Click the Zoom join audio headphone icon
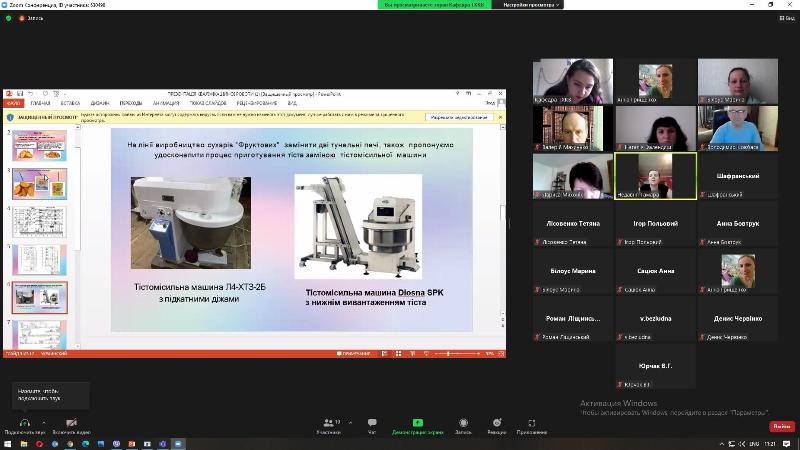Image resolution: width=800 pixels, height=450 pixels. (x=24, y=423)
